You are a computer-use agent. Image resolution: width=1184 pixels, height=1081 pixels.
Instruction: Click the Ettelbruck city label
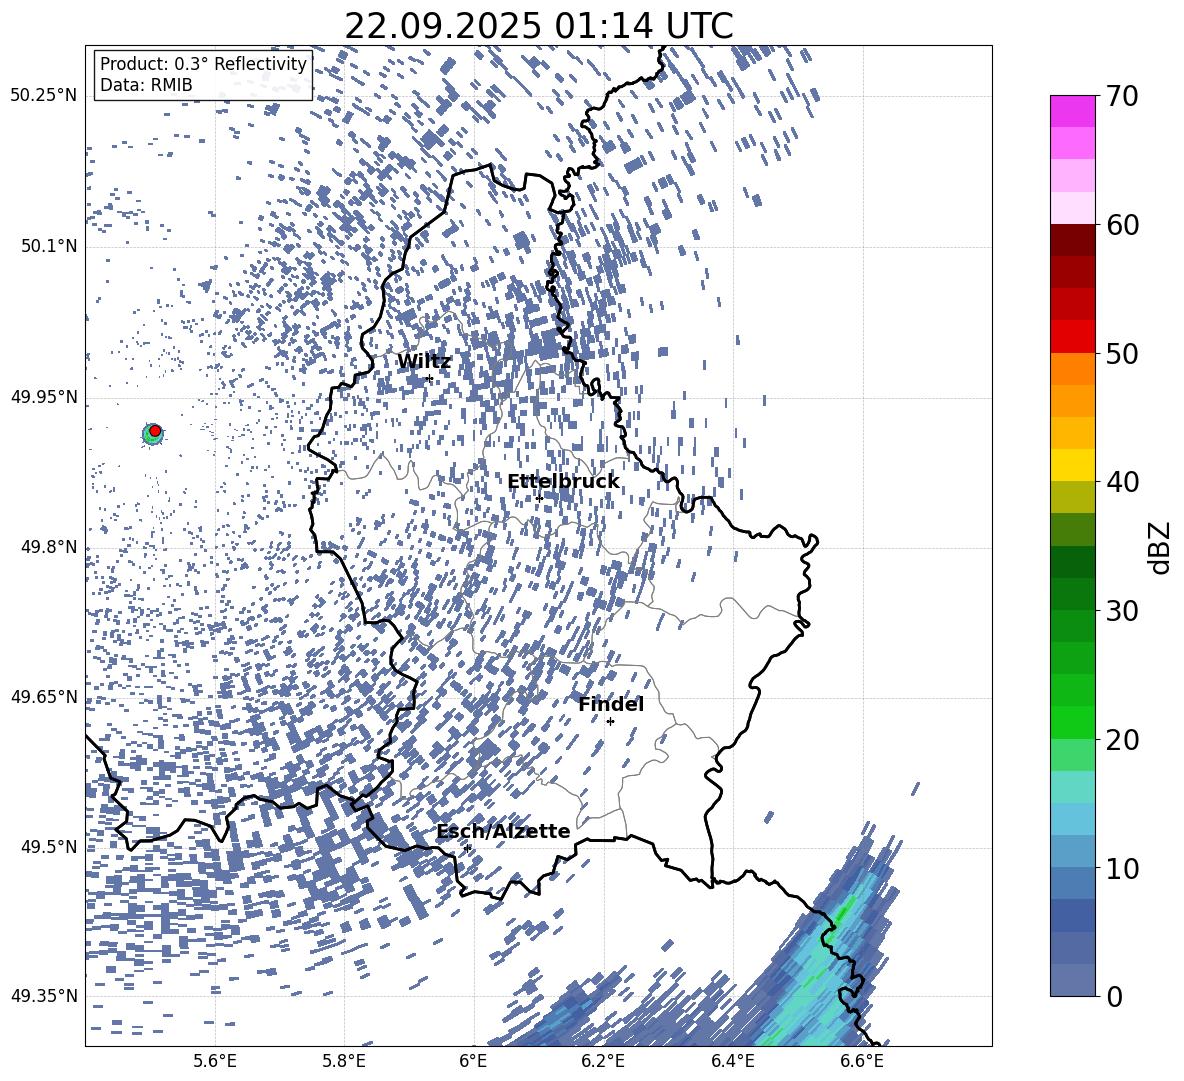(563, 482)
